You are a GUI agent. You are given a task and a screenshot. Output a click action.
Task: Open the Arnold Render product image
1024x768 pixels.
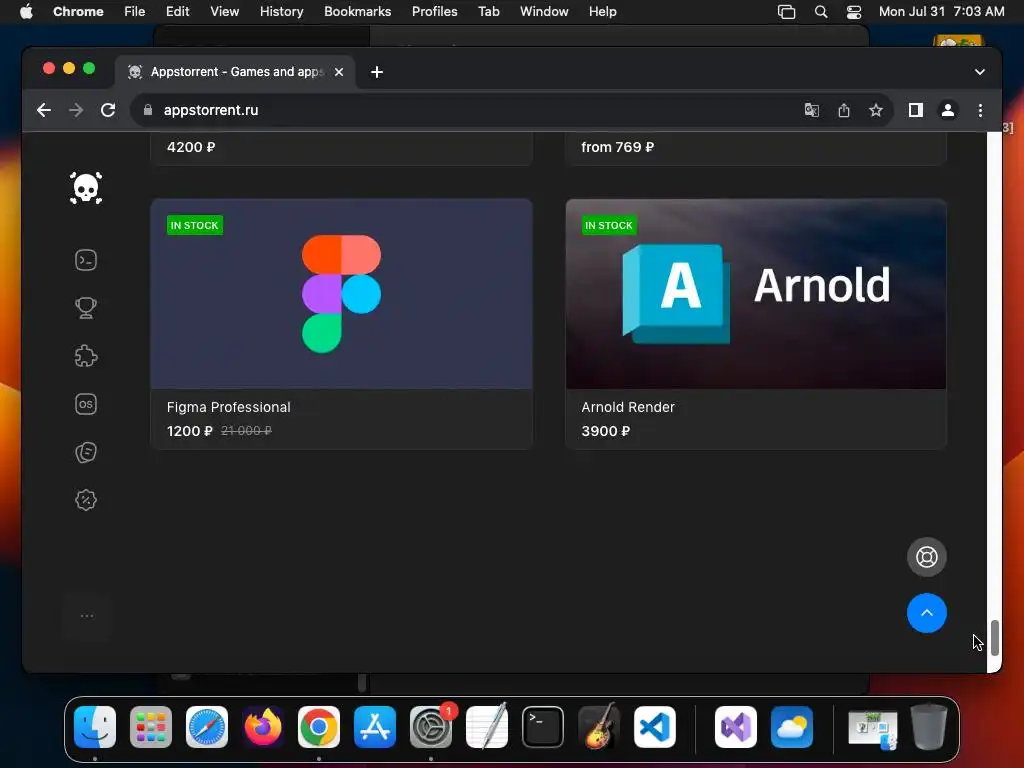tap(756, 294)
